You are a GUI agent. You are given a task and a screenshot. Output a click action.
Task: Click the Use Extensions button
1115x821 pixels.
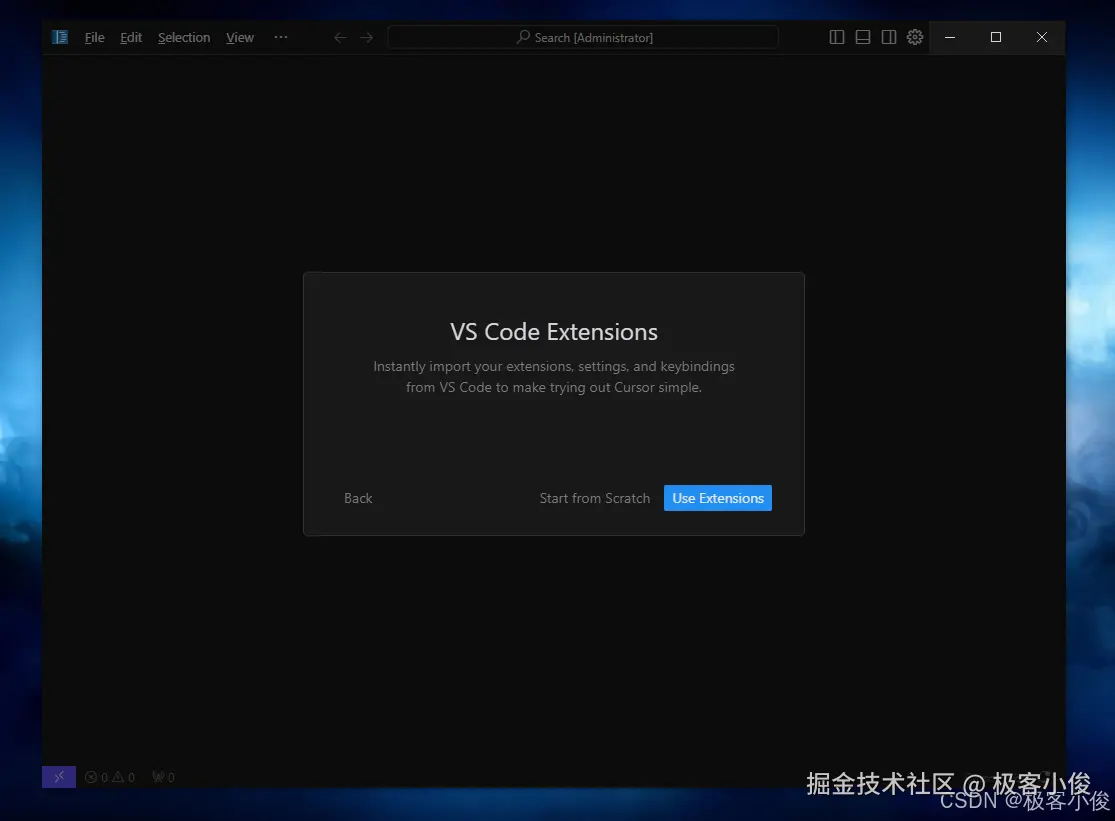(x=717, y=498)
